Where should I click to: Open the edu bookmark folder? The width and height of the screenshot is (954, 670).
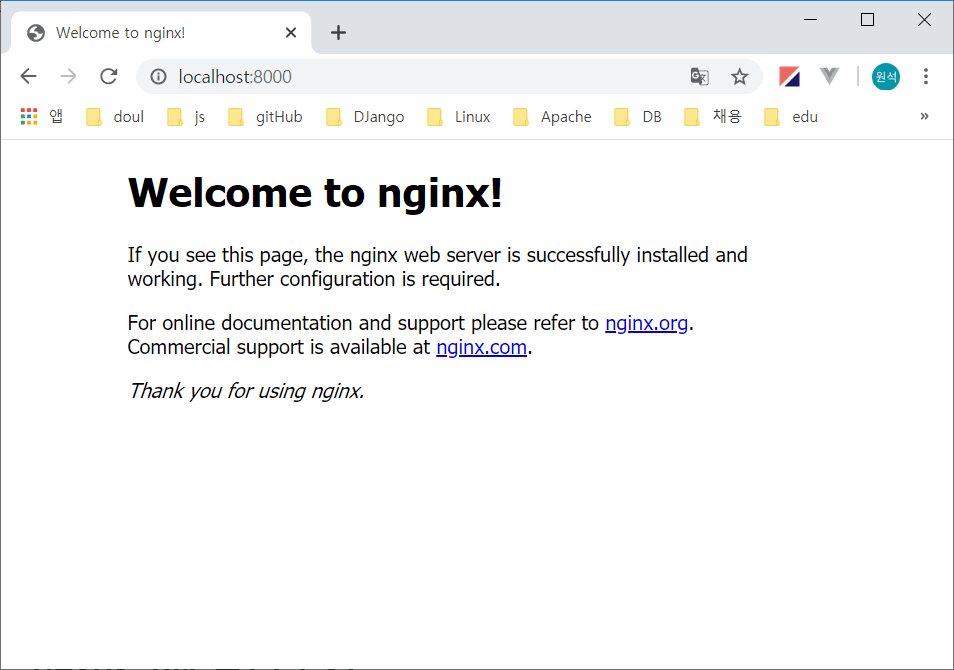click(x=791, y=117)
